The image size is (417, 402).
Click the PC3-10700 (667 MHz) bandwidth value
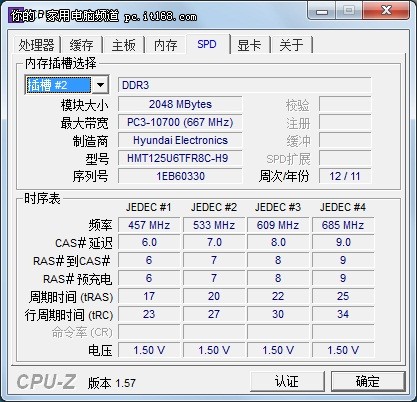(180, 122)
